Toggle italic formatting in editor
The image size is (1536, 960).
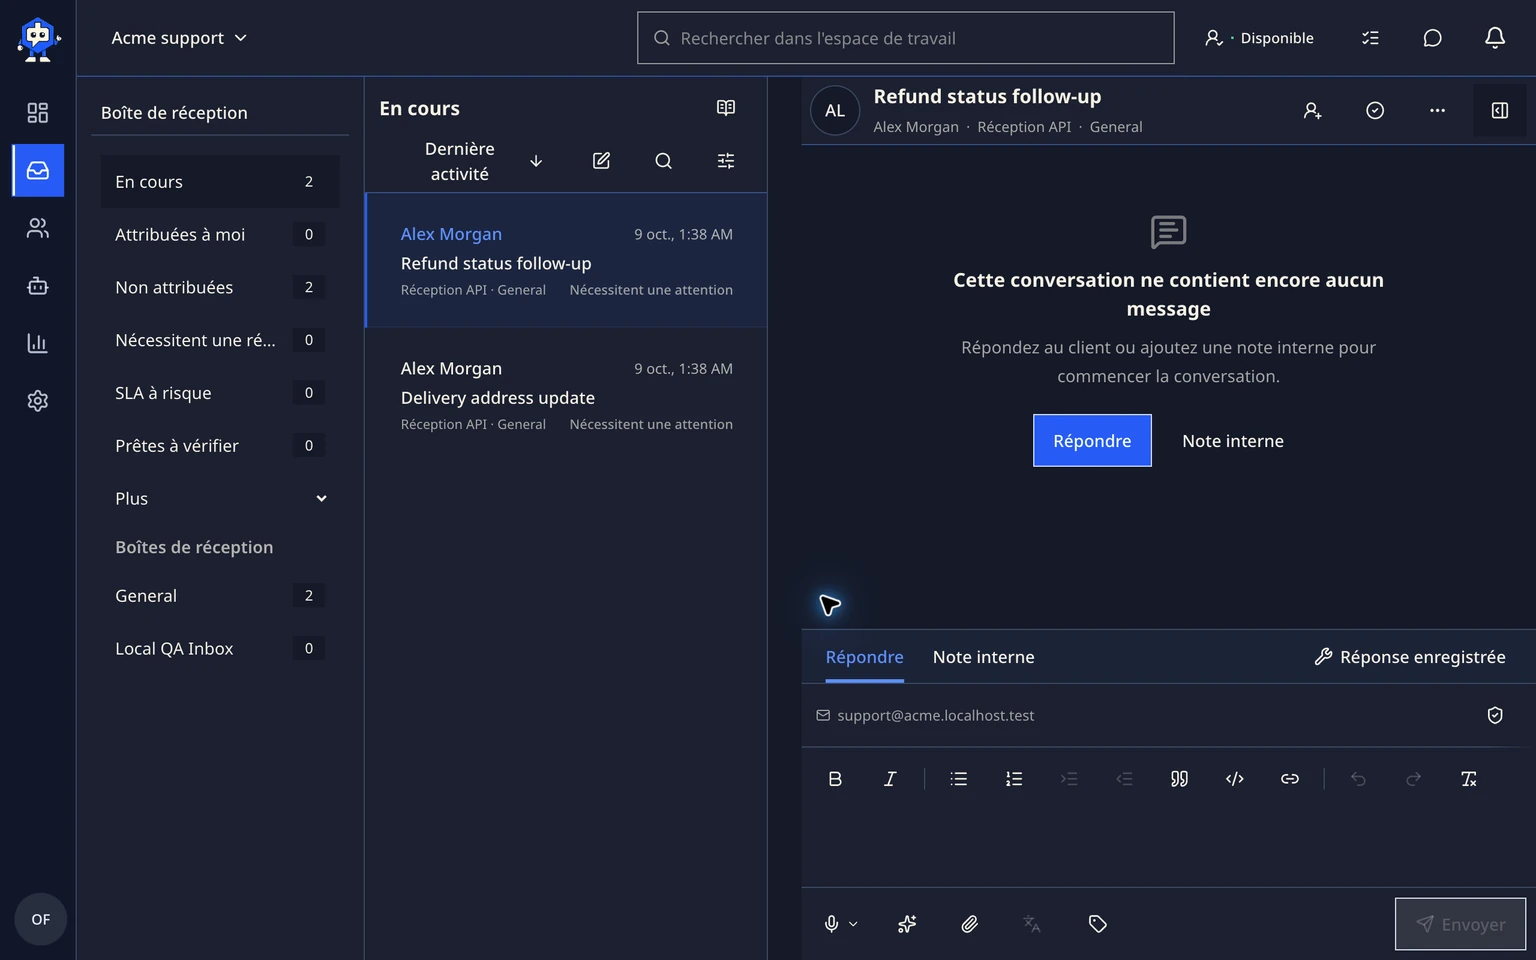pos(890,779)
